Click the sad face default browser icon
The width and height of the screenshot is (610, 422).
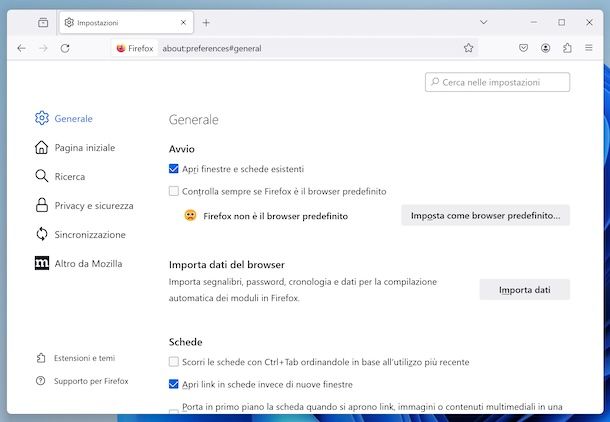click(x=190, y=215)
